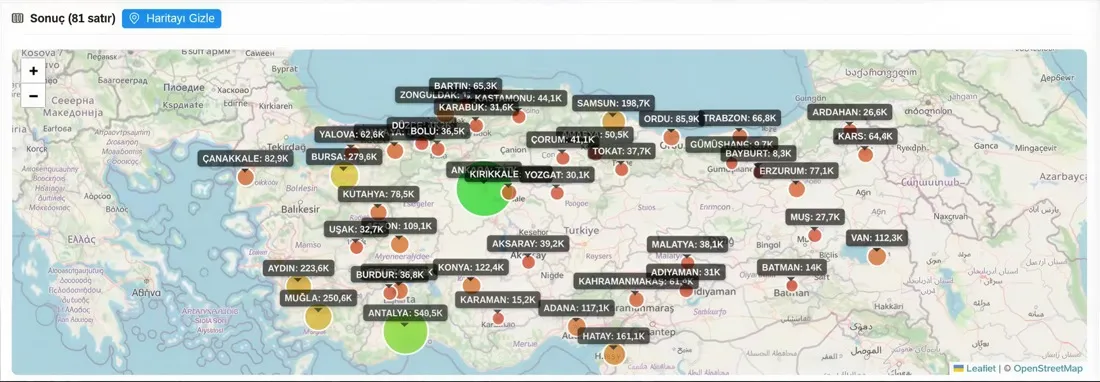Viewport: 1100px width, 382px height.
Task: Select the BARTIN: 65,3K label
Action: (x=466, y=86)
